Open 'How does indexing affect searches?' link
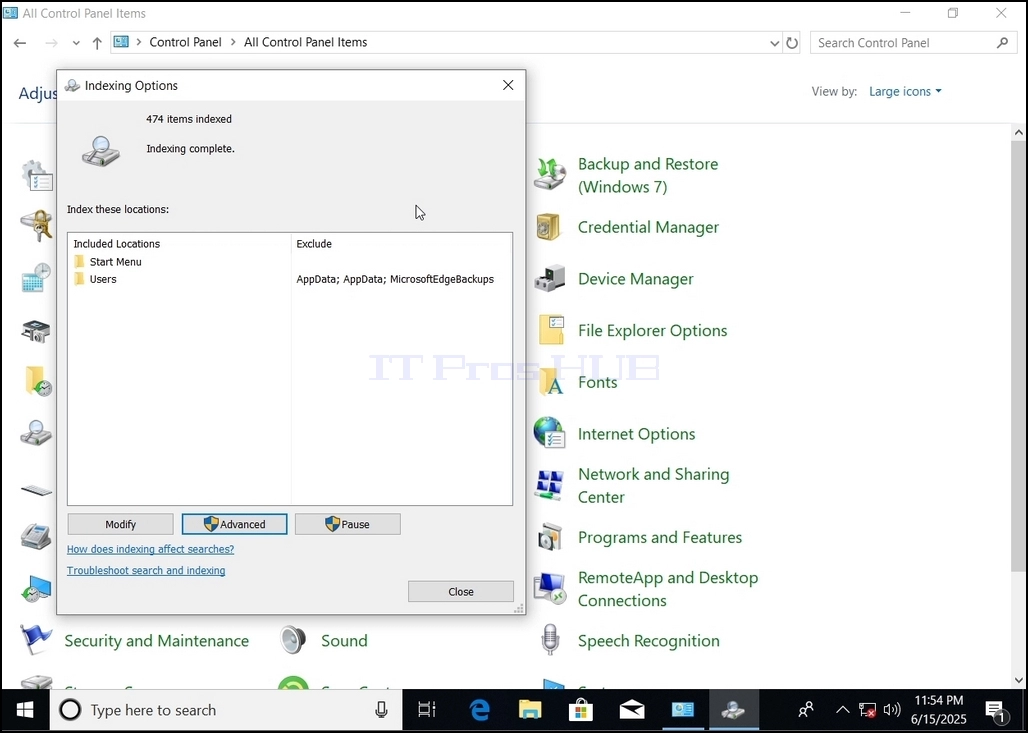The height and width of the screenshot is (733, 1028). [150, 549]
